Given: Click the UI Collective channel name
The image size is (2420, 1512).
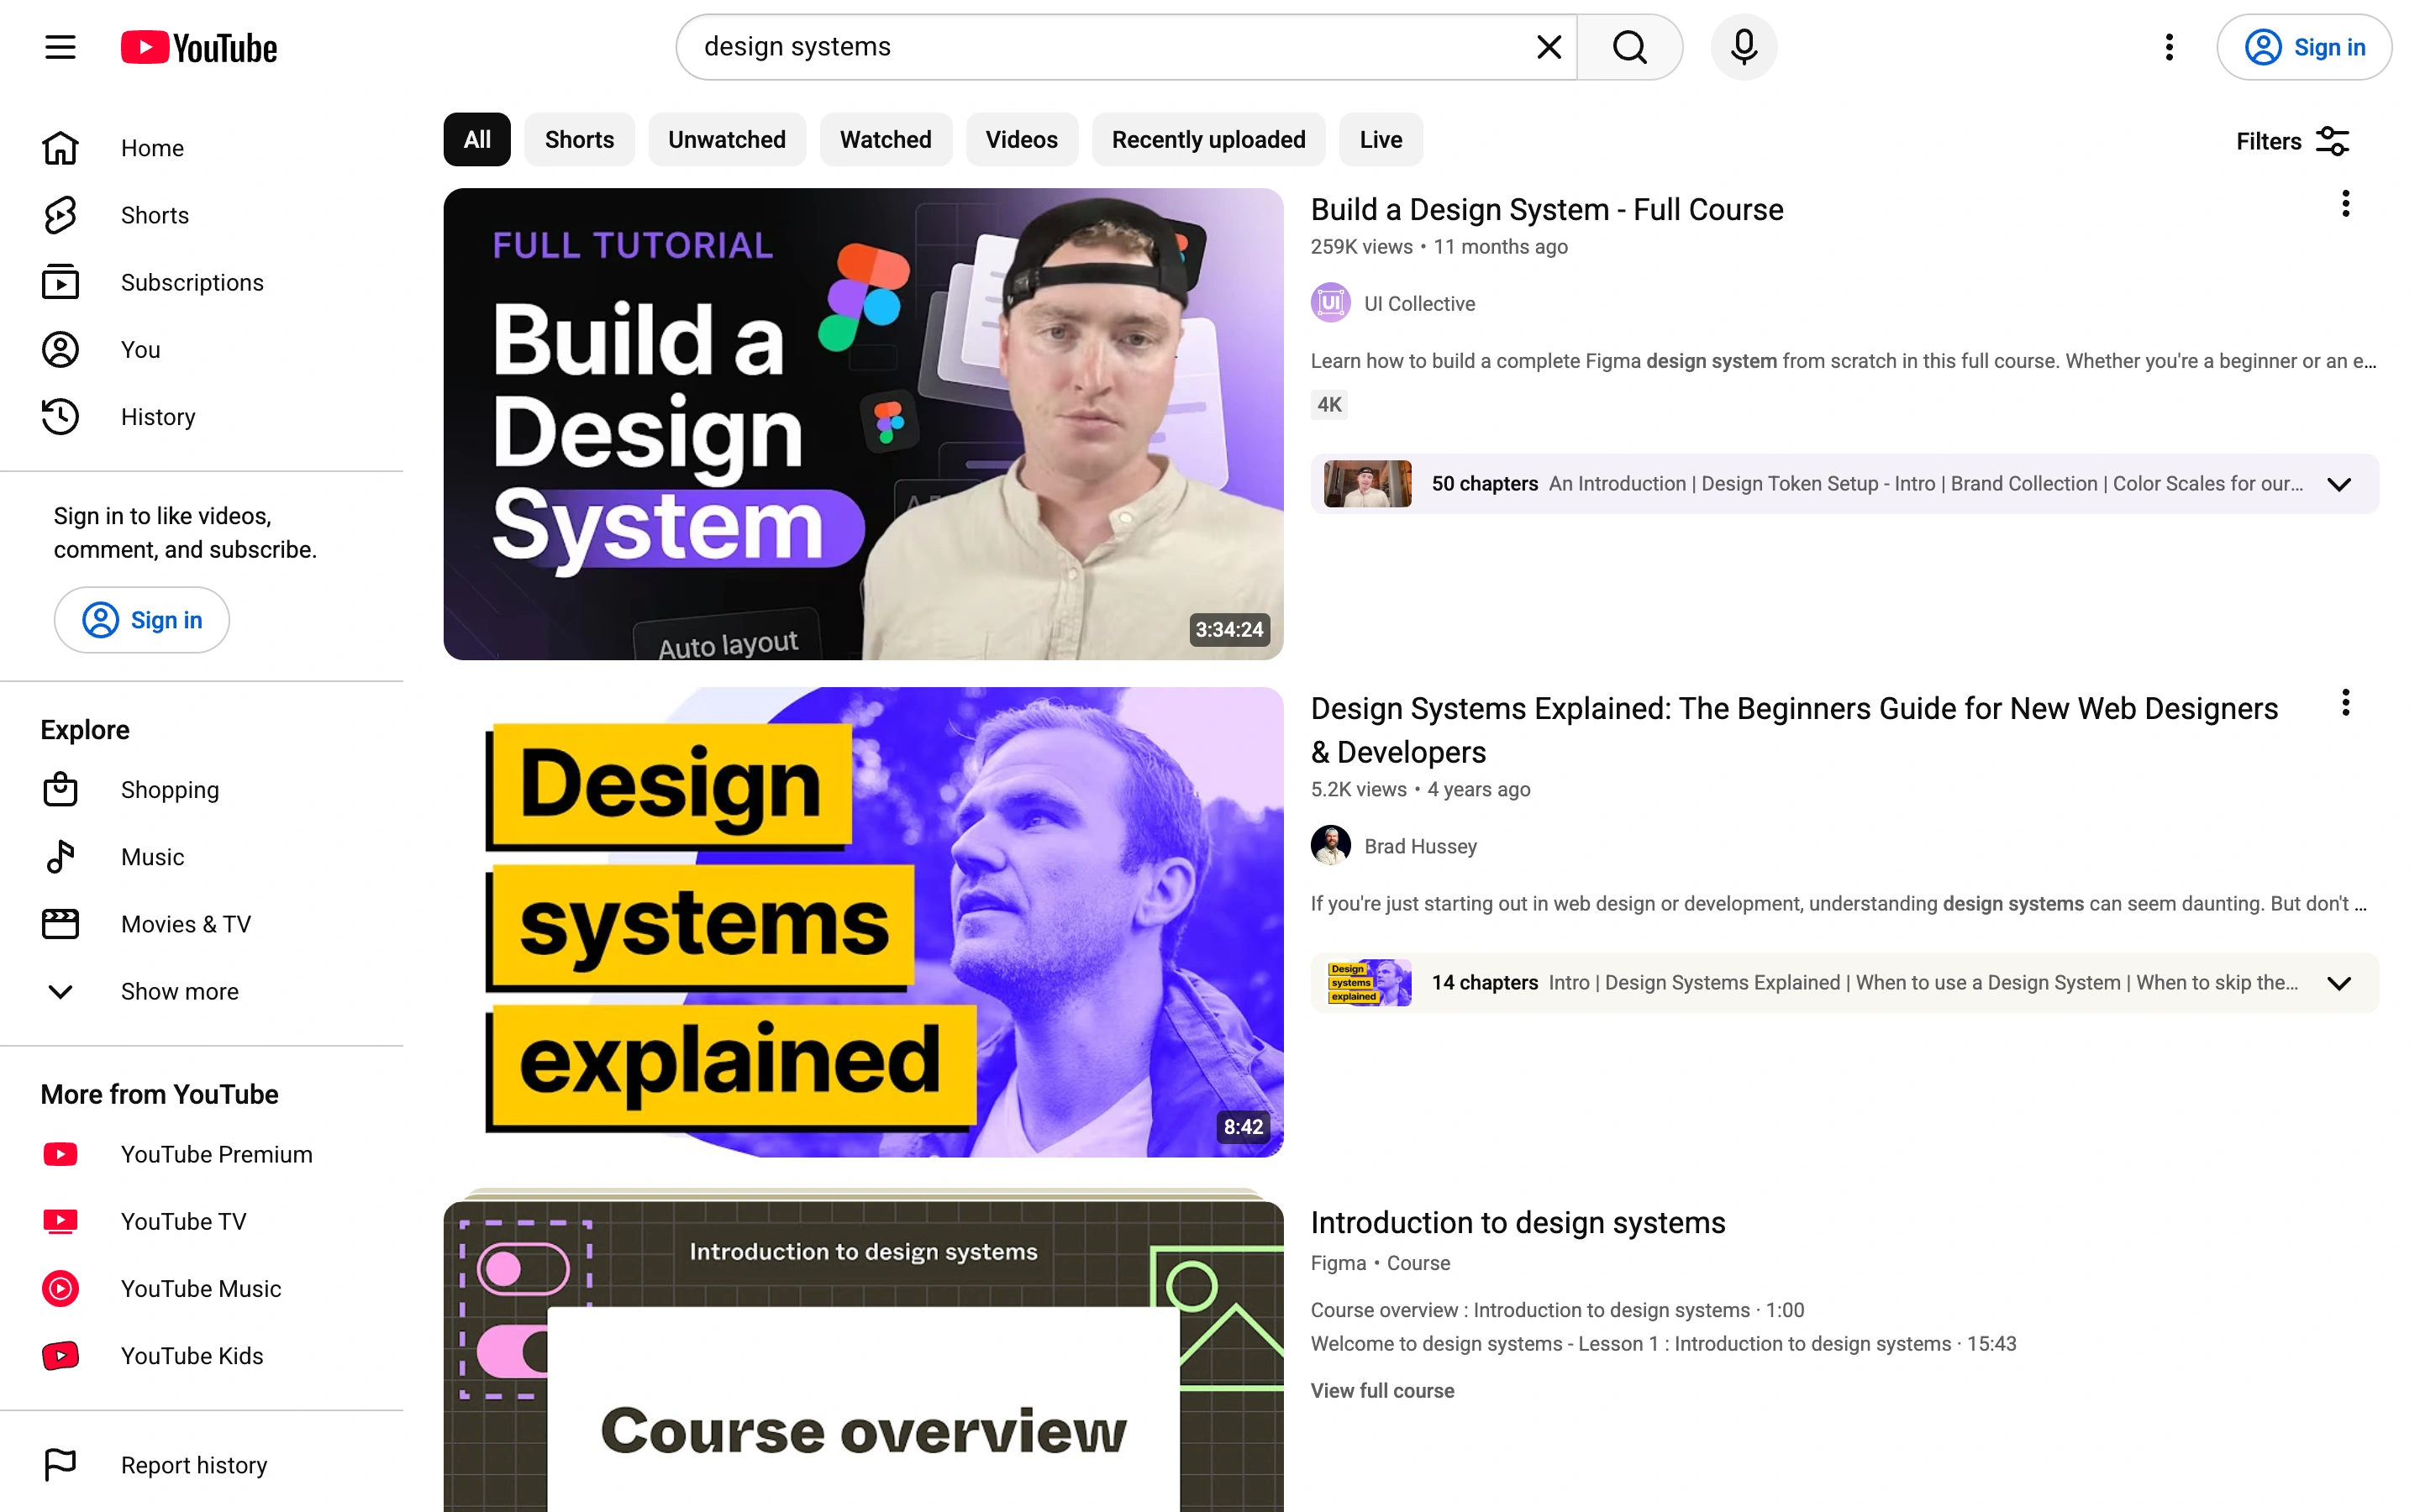Looking at the screenshot, I should point(1420,304).
